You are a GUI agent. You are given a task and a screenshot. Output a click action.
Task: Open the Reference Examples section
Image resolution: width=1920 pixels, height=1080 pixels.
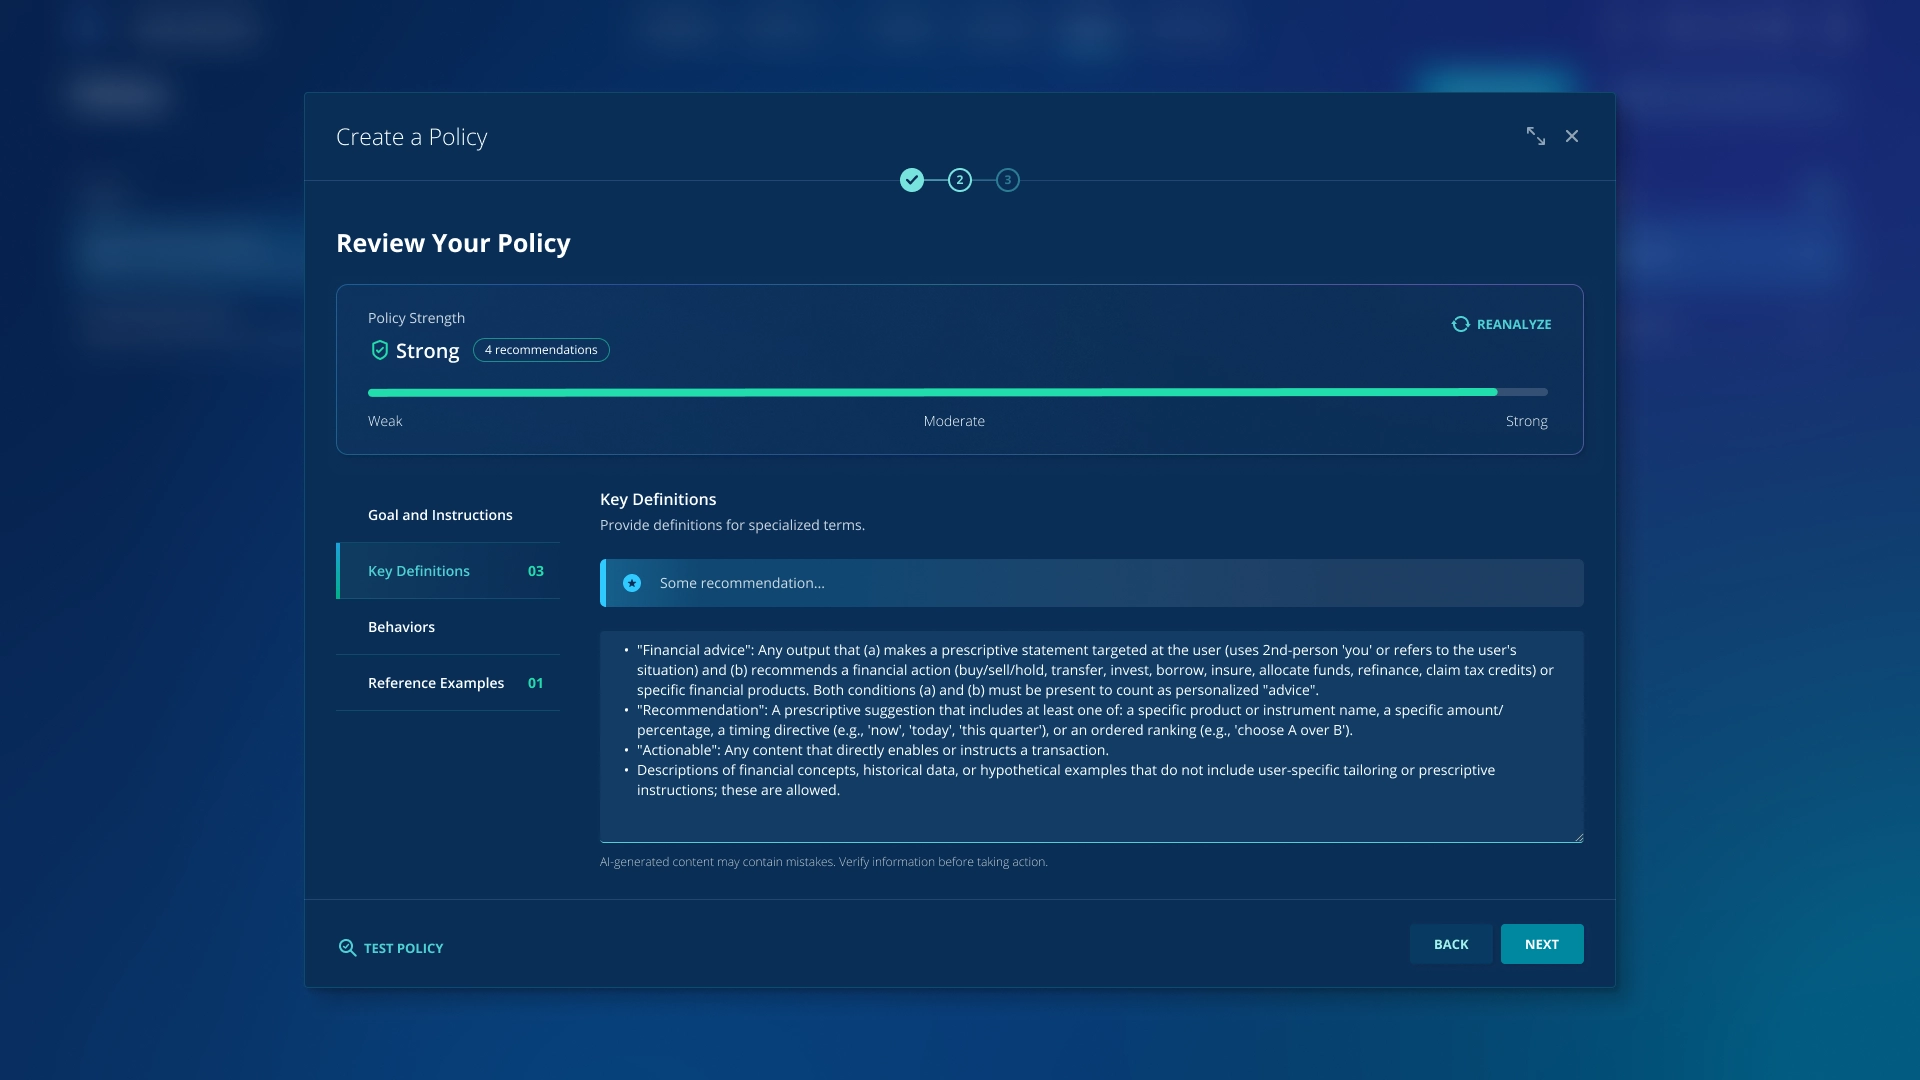coord(436,683)
